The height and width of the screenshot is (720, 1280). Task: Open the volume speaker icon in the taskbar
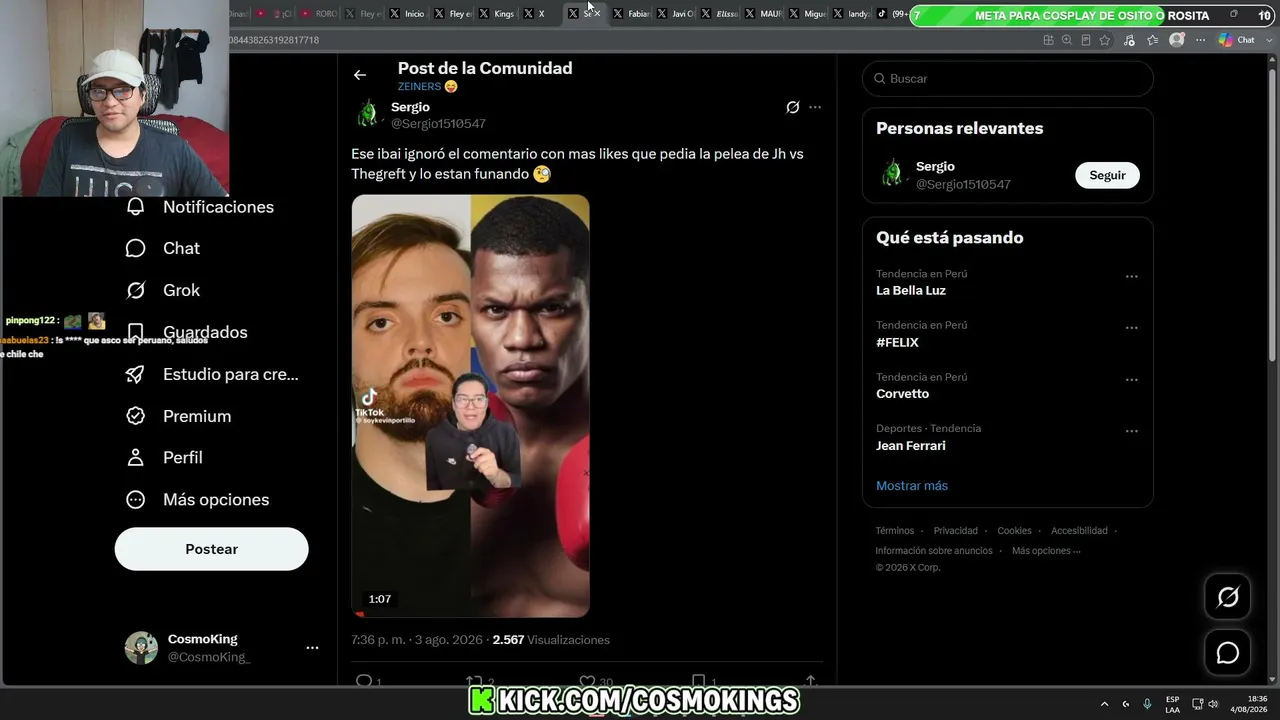click(1213, 704)
